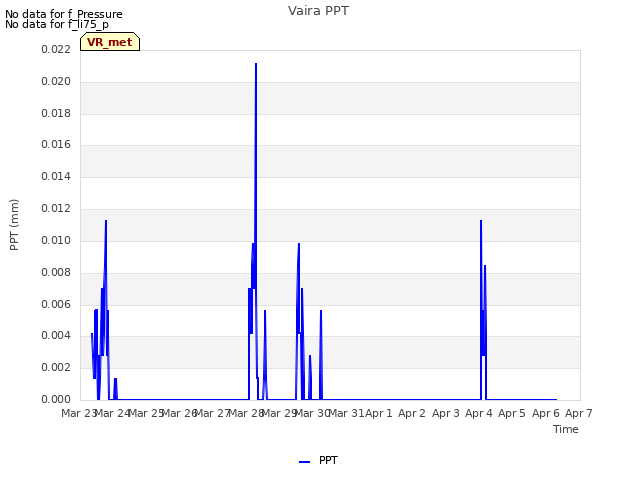Click the 0.018 y-axis tick label
The image size is (640, 480).
tap(56, 113)
